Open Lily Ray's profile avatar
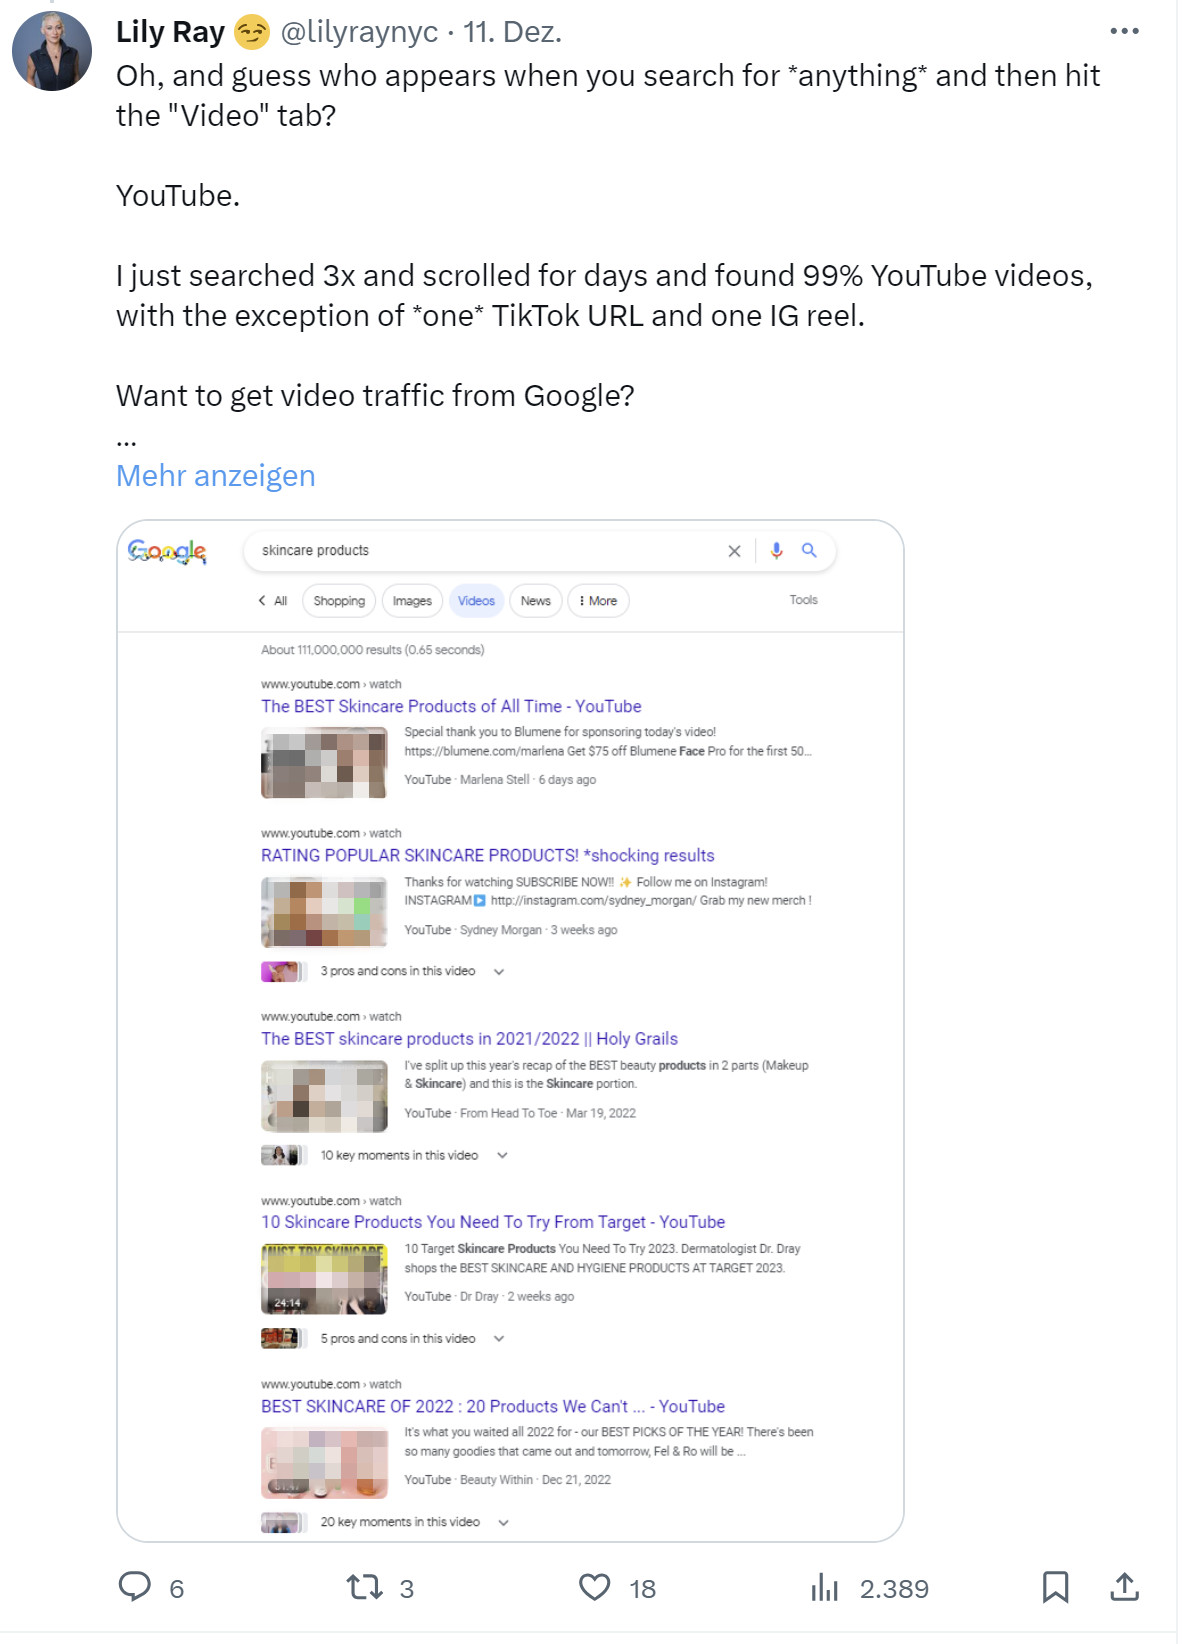 point(52,51)
